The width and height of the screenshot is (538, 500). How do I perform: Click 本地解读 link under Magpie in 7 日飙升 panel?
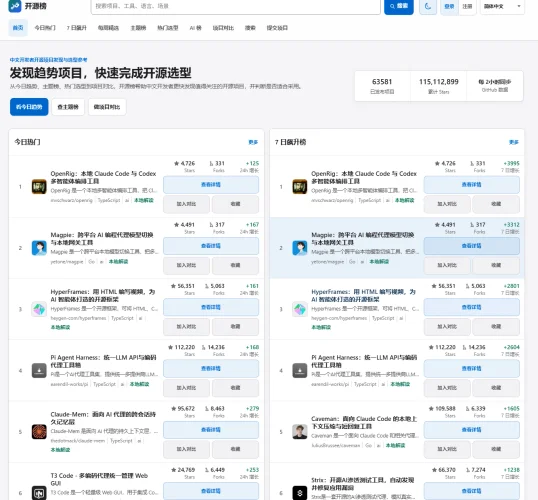point(379,261)
